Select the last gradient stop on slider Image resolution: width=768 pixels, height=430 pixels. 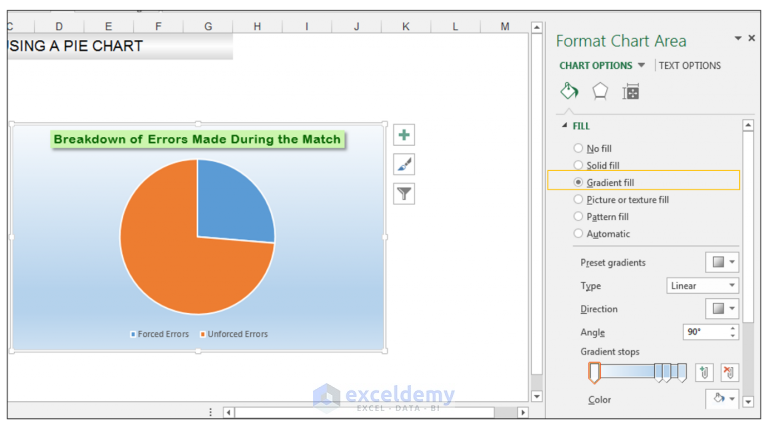(x=682, y=373)
